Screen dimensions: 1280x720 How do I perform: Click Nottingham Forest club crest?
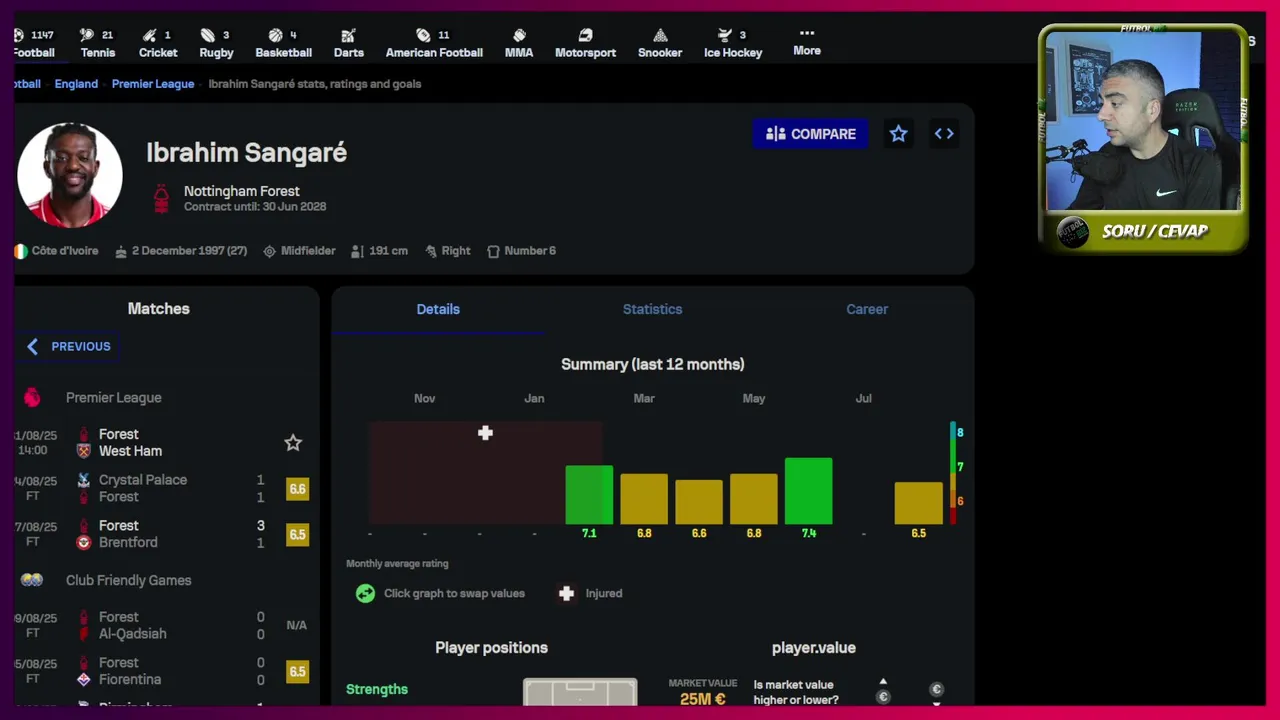(161, 198)
